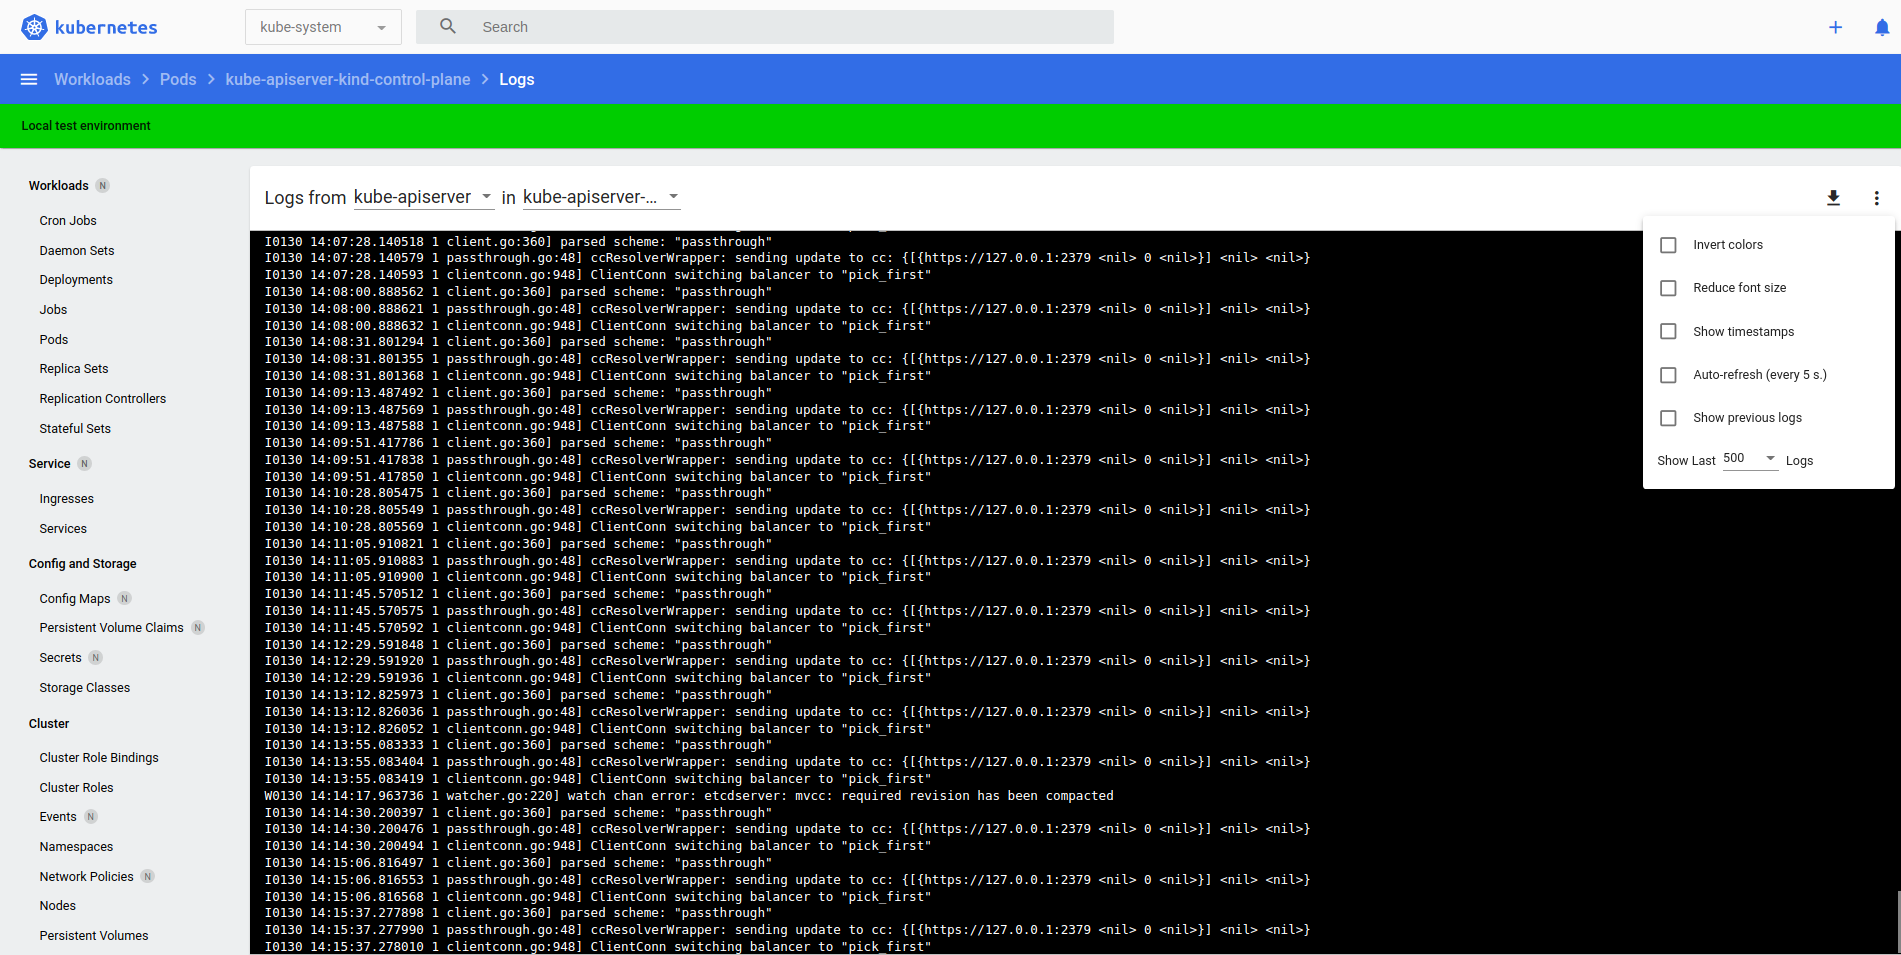The image size is (1901, 955).
Task: Click the search magnifier icon
Action: 447,26
